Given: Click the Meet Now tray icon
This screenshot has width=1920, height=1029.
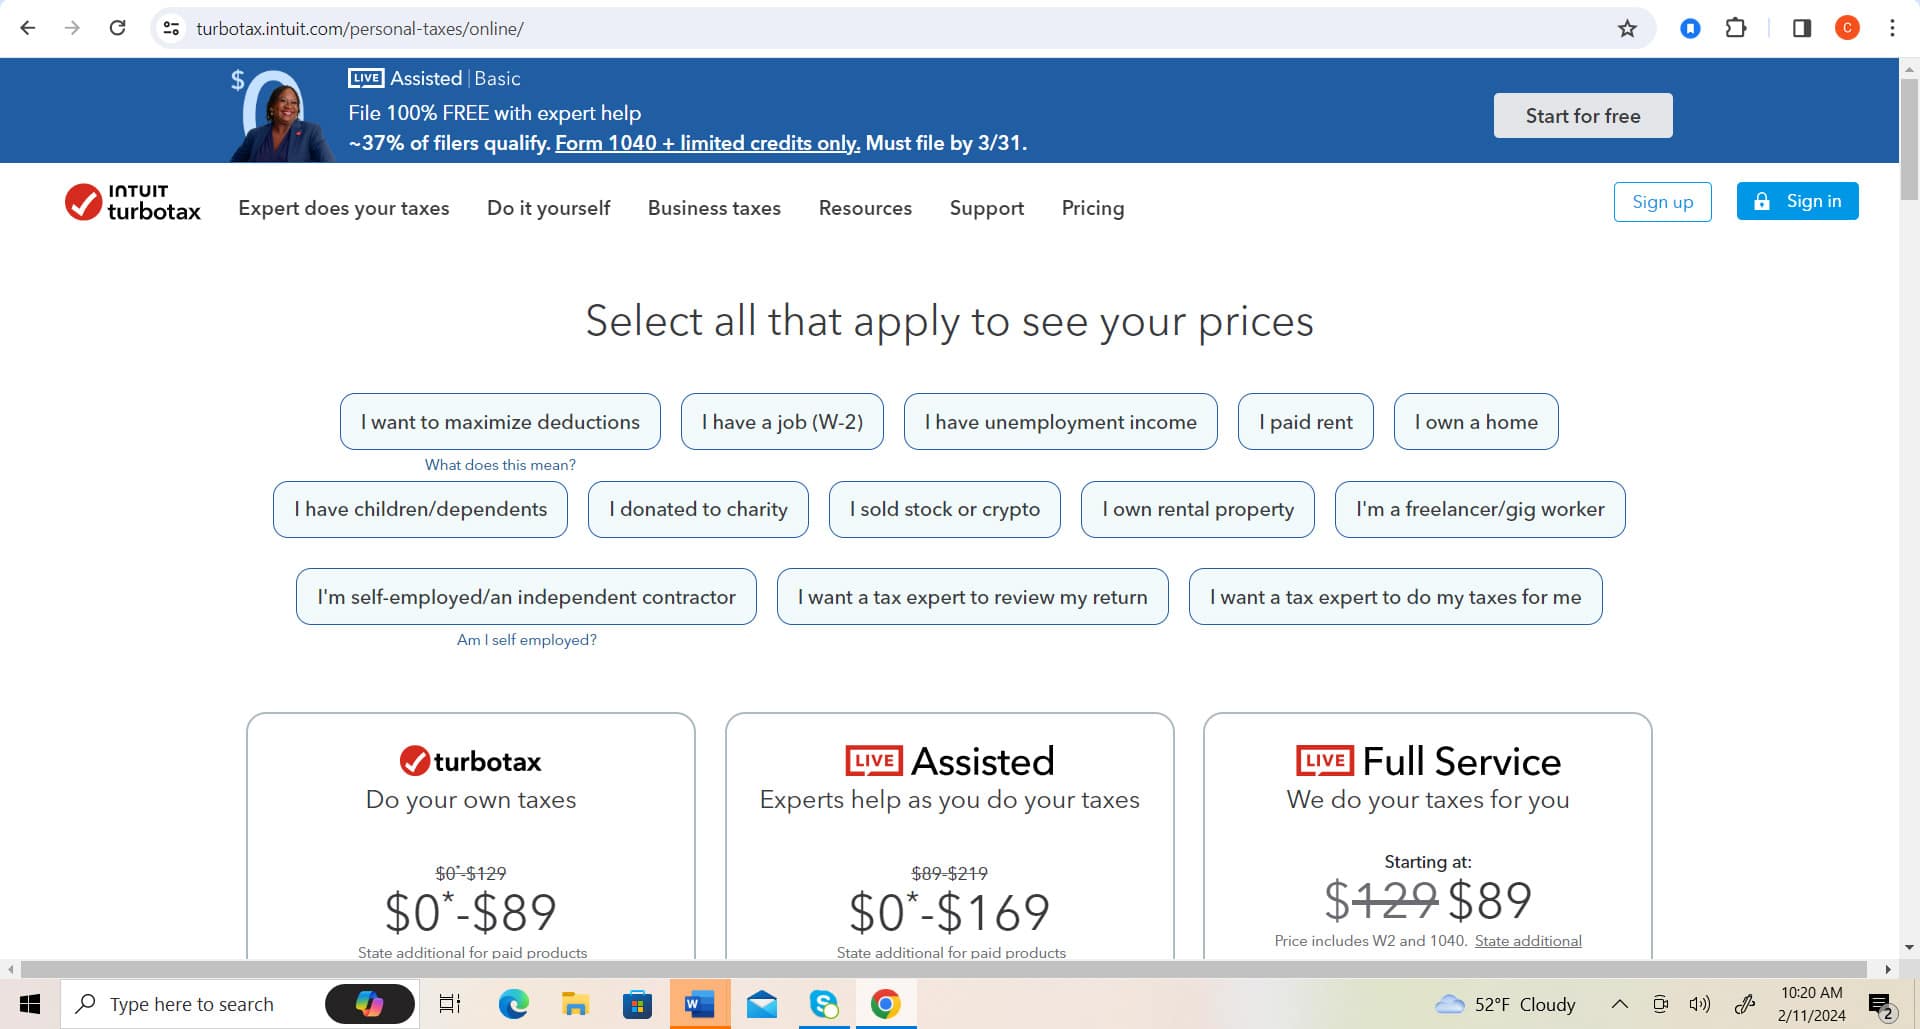Looking at the screenshot, I should [x=1660, y=1004].
